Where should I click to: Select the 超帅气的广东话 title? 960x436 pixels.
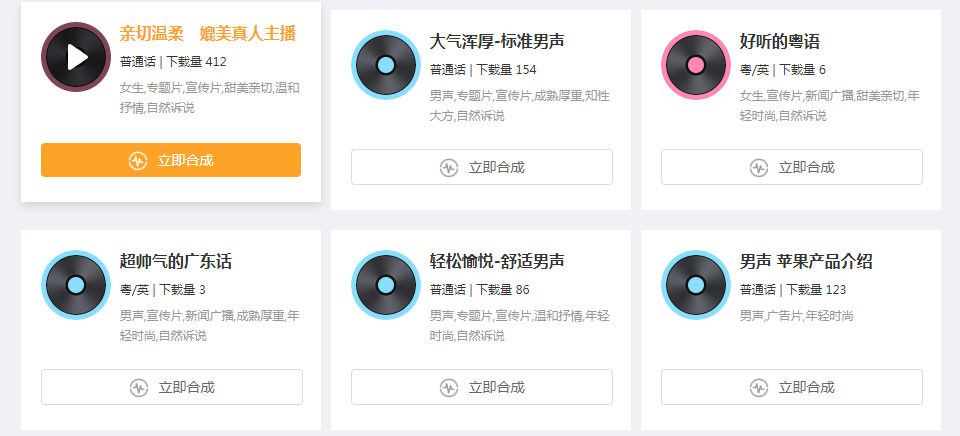pos(176,262)
